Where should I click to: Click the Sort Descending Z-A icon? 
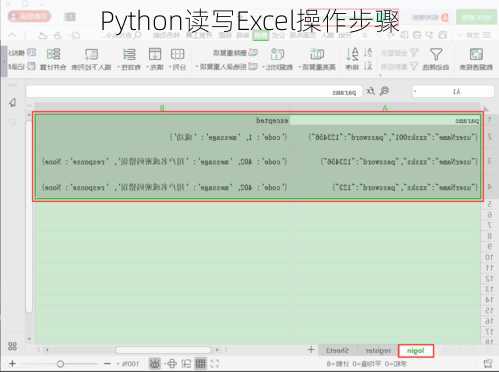click(368, 66)
